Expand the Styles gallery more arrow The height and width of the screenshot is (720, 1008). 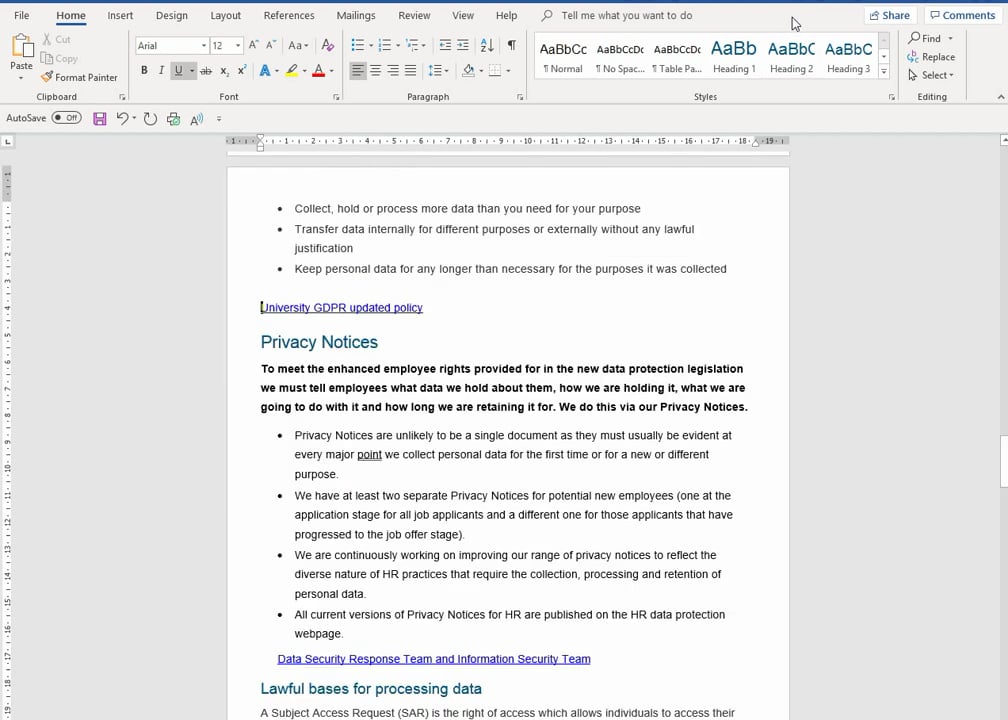pos(884,72)
